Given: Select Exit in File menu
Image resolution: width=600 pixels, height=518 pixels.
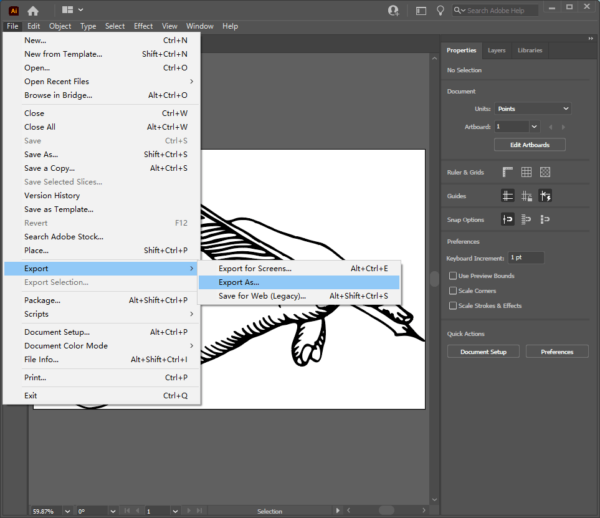Looking at the screenshot, I should (x=102, y=396).
